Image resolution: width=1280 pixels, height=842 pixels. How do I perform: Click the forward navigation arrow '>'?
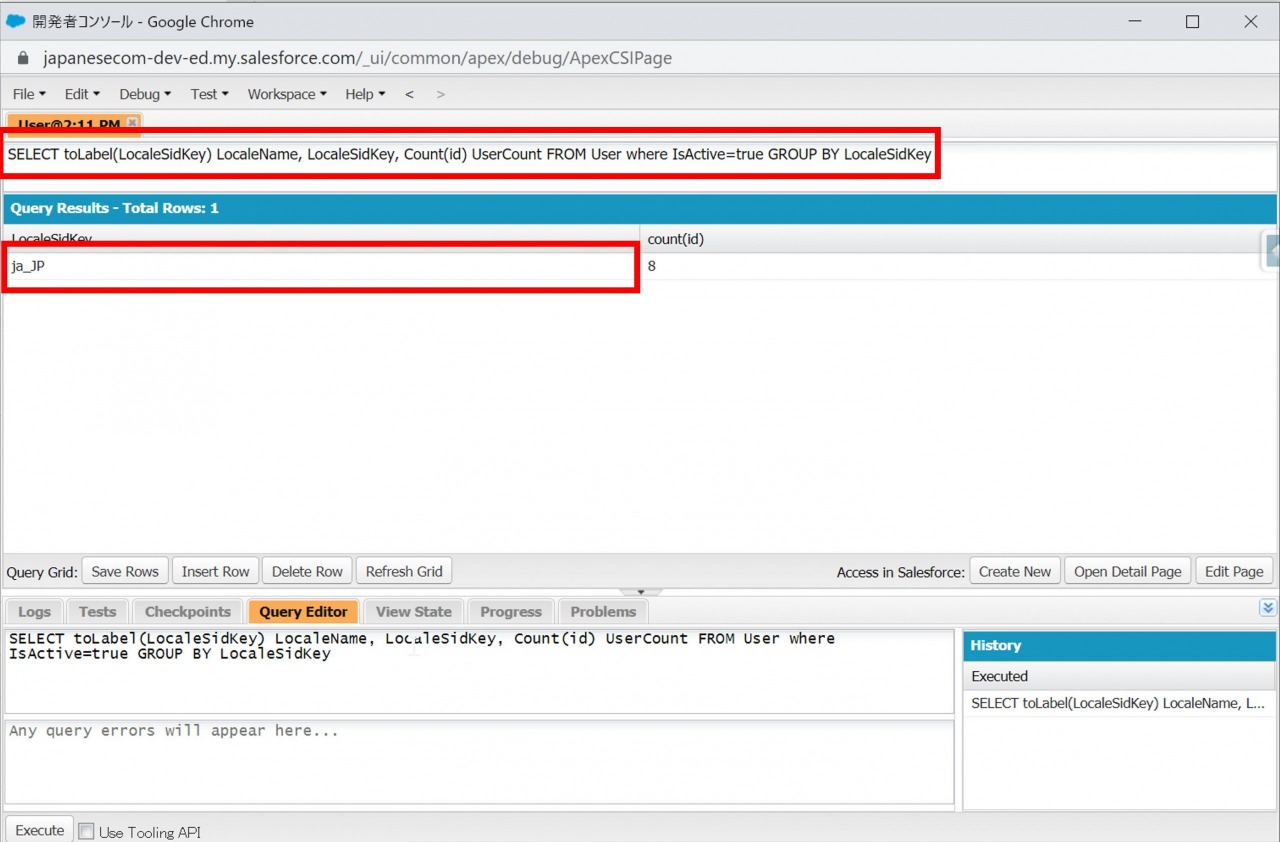pos(440,94)
